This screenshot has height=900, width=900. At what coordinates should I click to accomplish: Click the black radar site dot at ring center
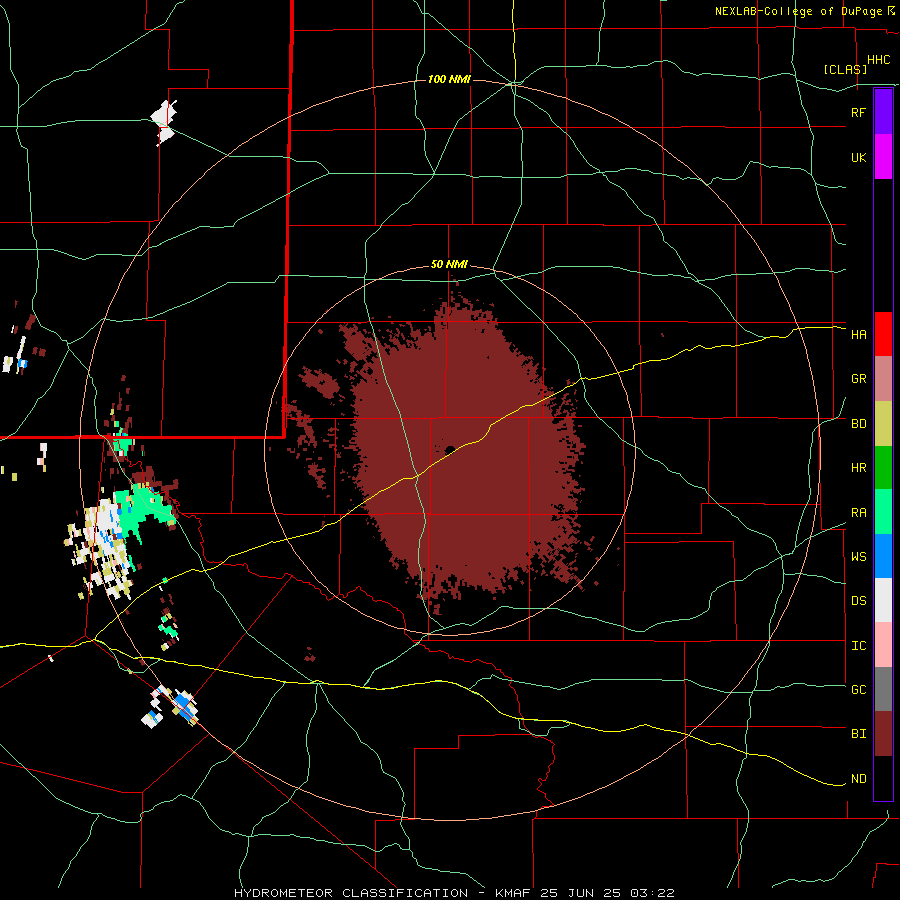click(450, 449)
